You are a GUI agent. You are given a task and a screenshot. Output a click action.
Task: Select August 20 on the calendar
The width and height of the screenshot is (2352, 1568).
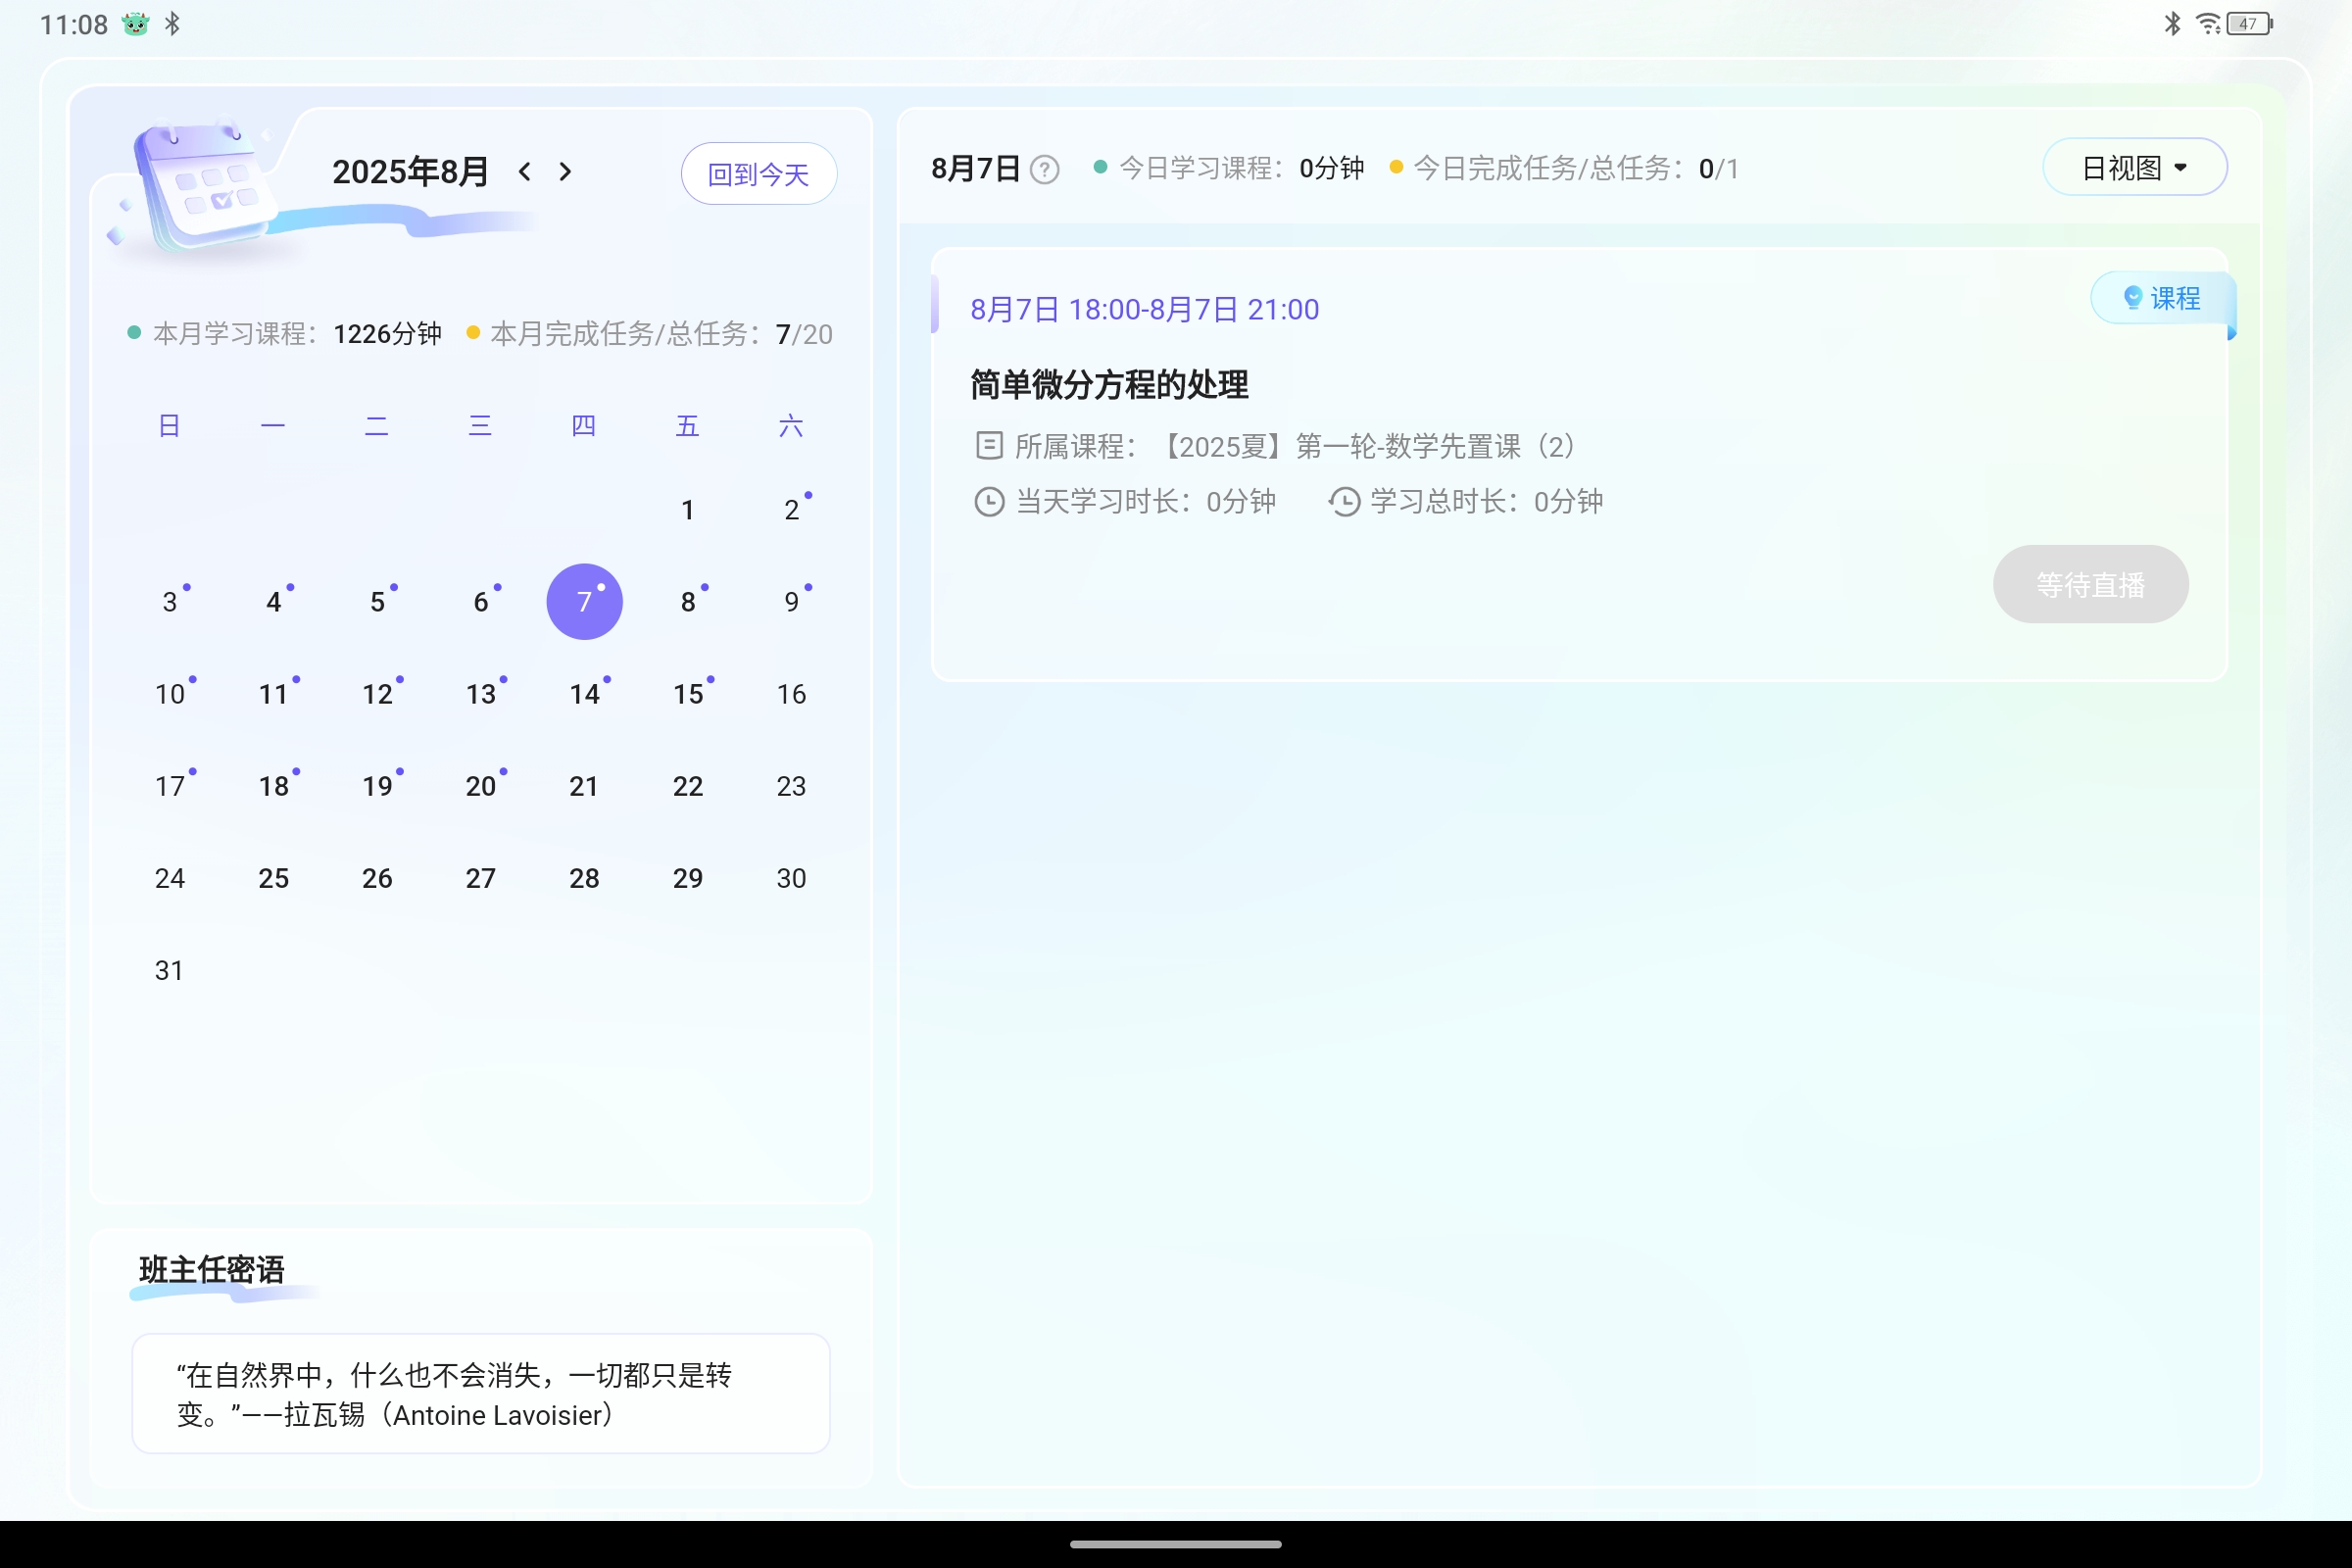point(481,786)
